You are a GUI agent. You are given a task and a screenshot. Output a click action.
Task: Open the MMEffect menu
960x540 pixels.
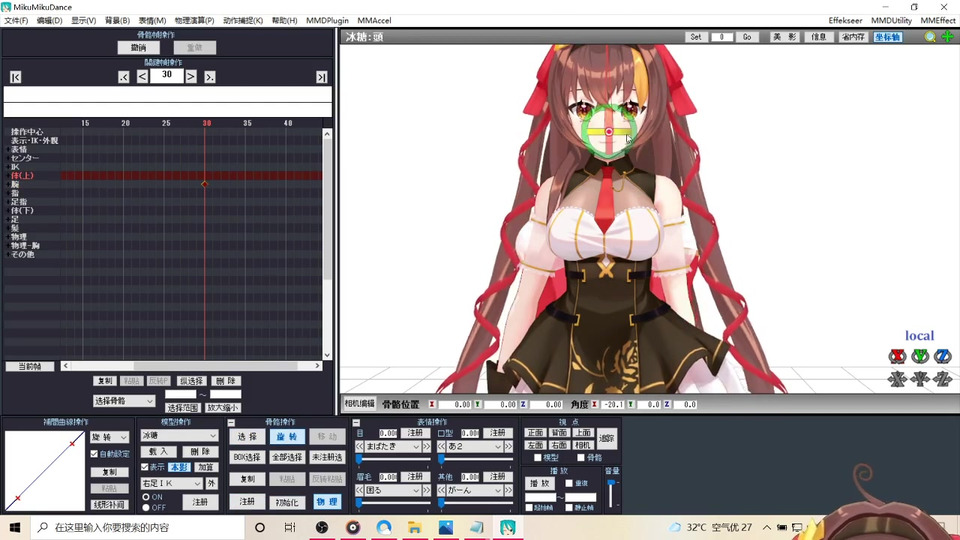pyautogui.click(x=937, y=20)
